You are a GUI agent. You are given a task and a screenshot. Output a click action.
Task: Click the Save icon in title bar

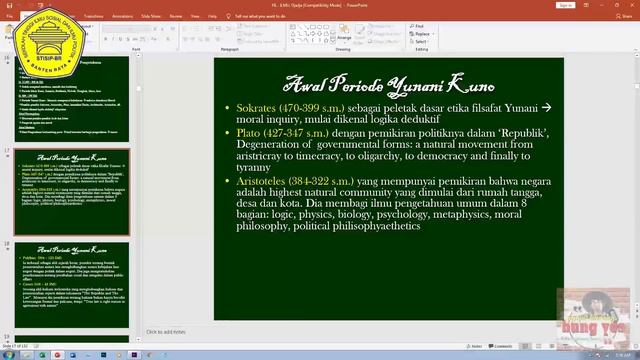click(9, 5)
